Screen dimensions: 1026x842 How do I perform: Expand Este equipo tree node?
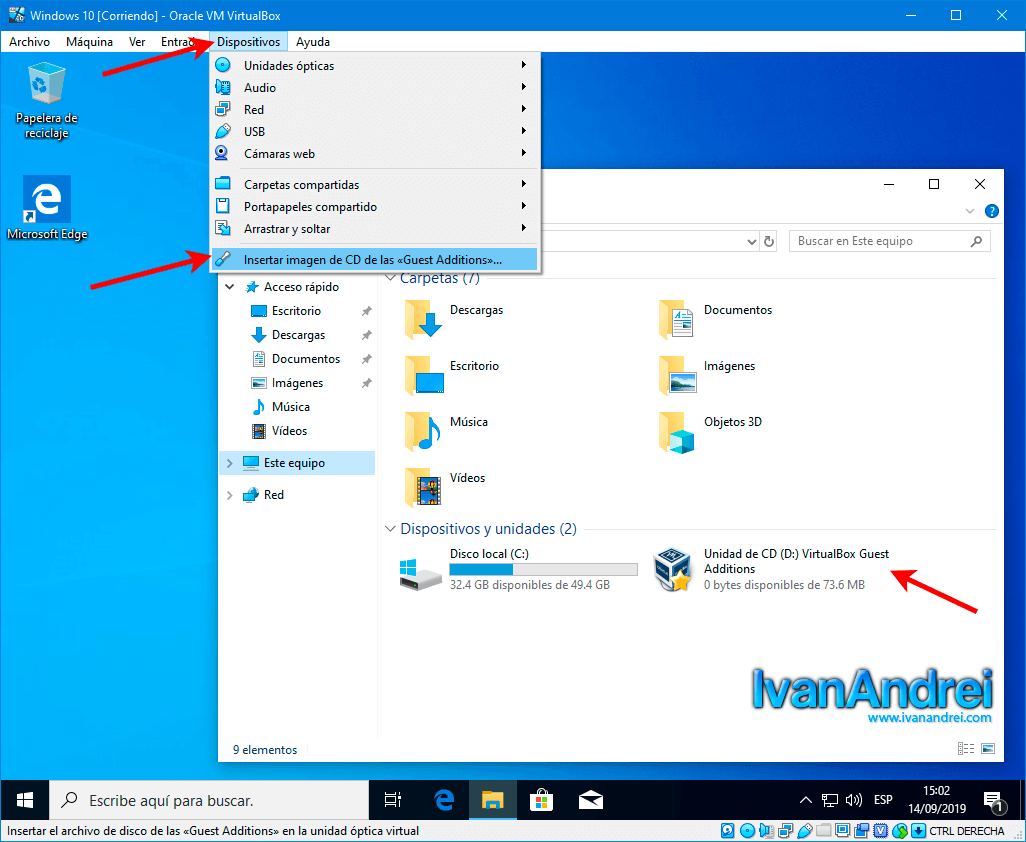pos(230,463)
